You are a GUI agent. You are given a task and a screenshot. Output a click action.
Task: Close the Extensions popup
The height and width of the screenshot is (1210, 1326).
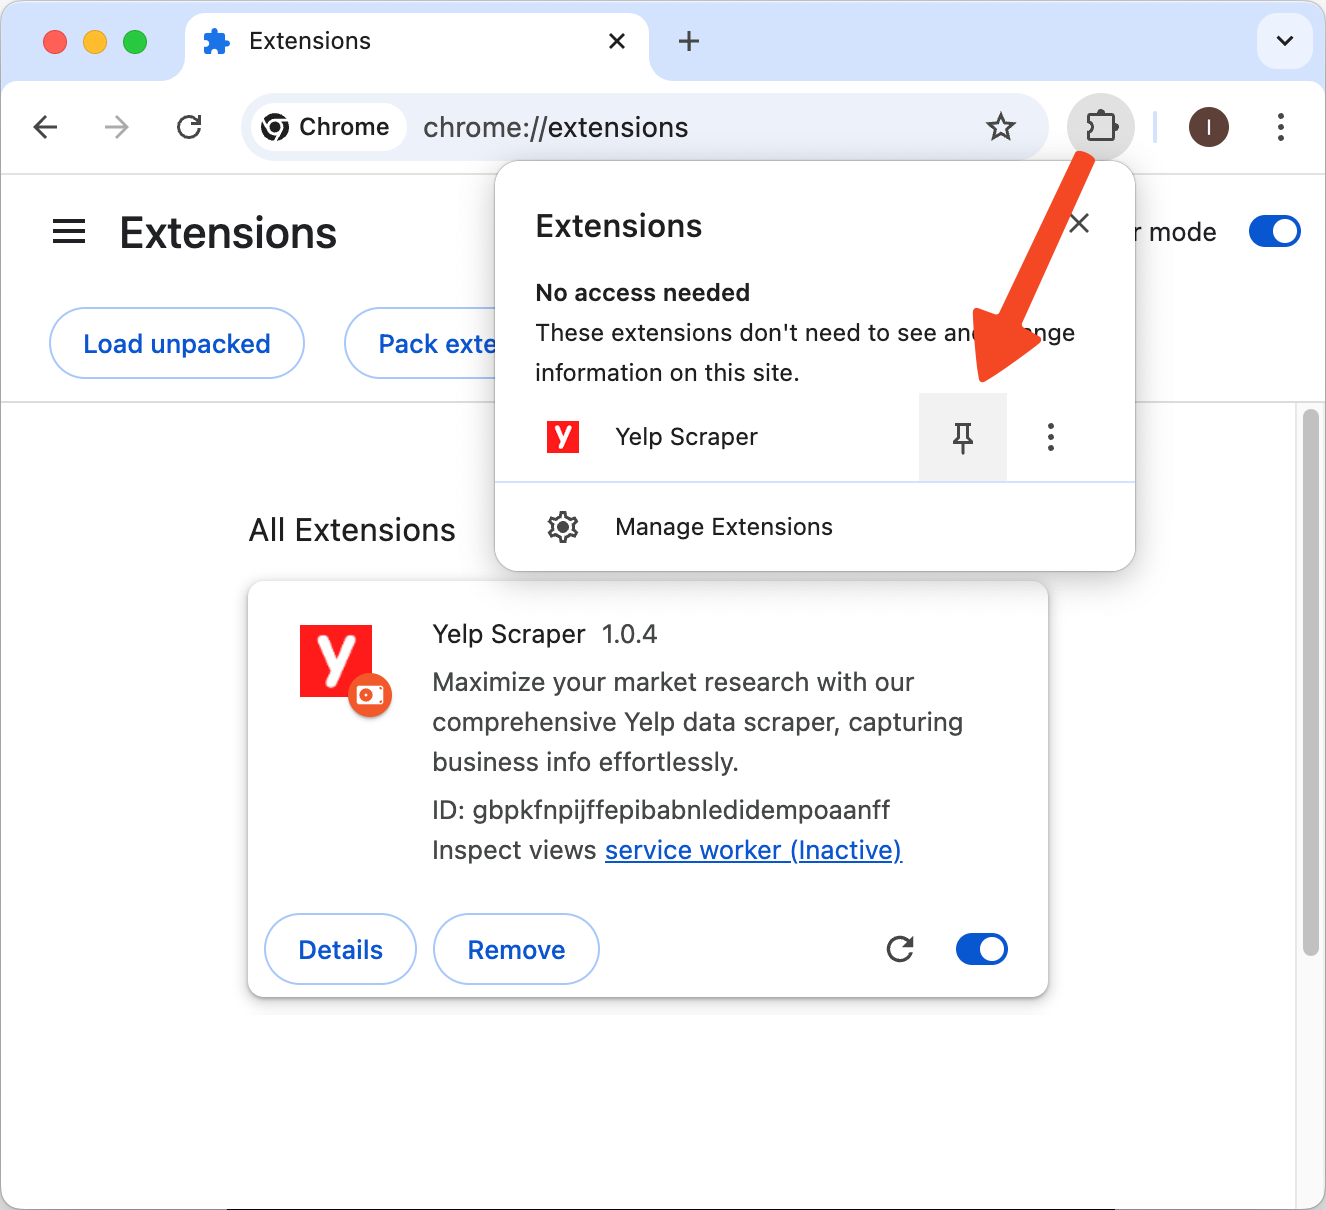pos(1079,223)
